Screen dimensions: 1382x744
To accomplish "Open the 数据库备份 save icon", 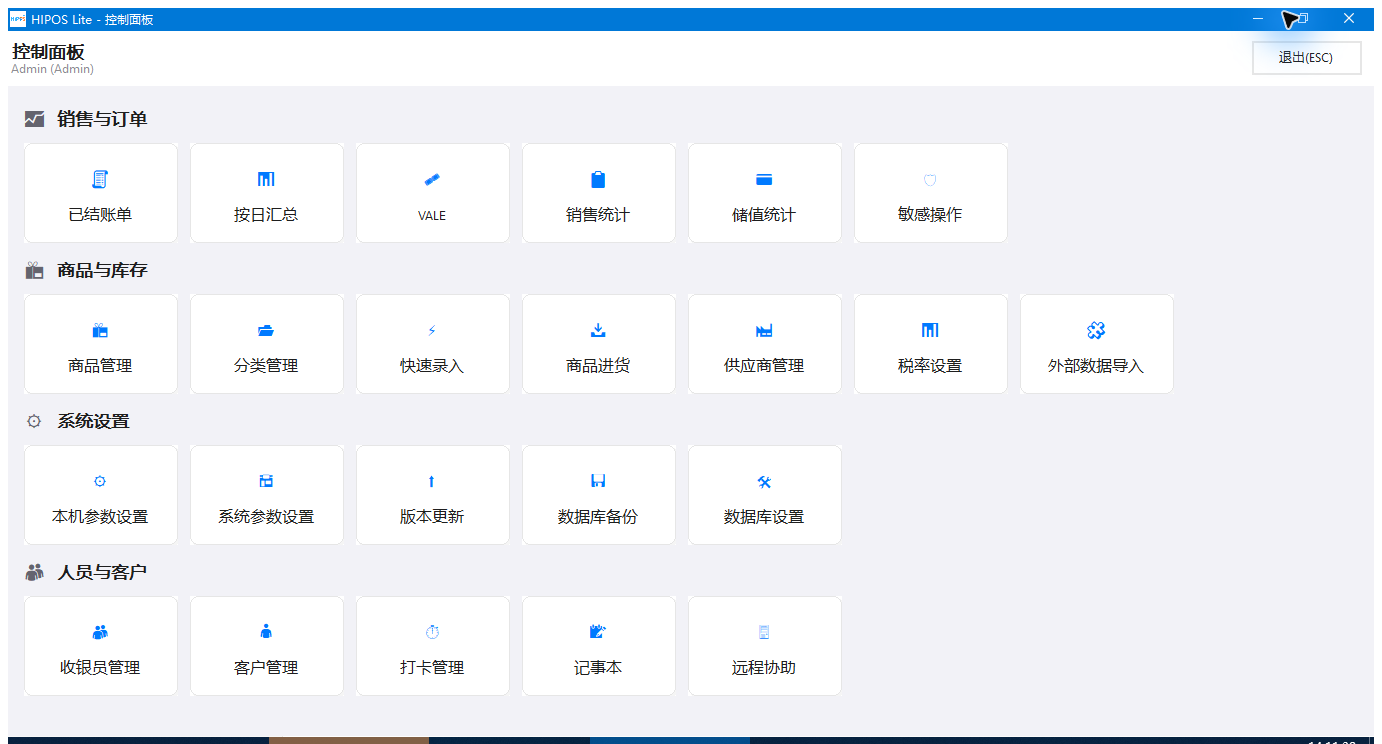I will [598, 482].
